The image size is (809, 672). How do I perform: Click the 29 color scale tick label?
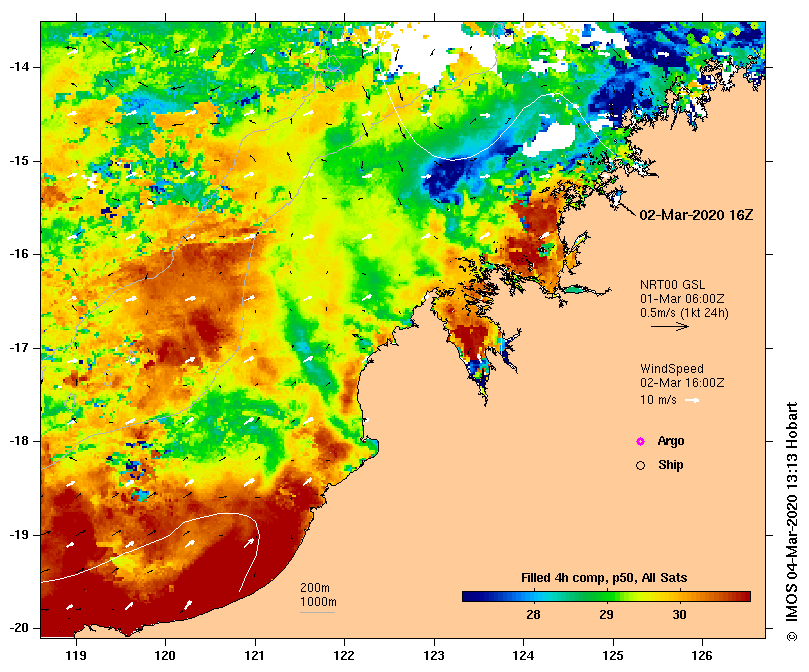pyautogui.click(x=606, y=615)
